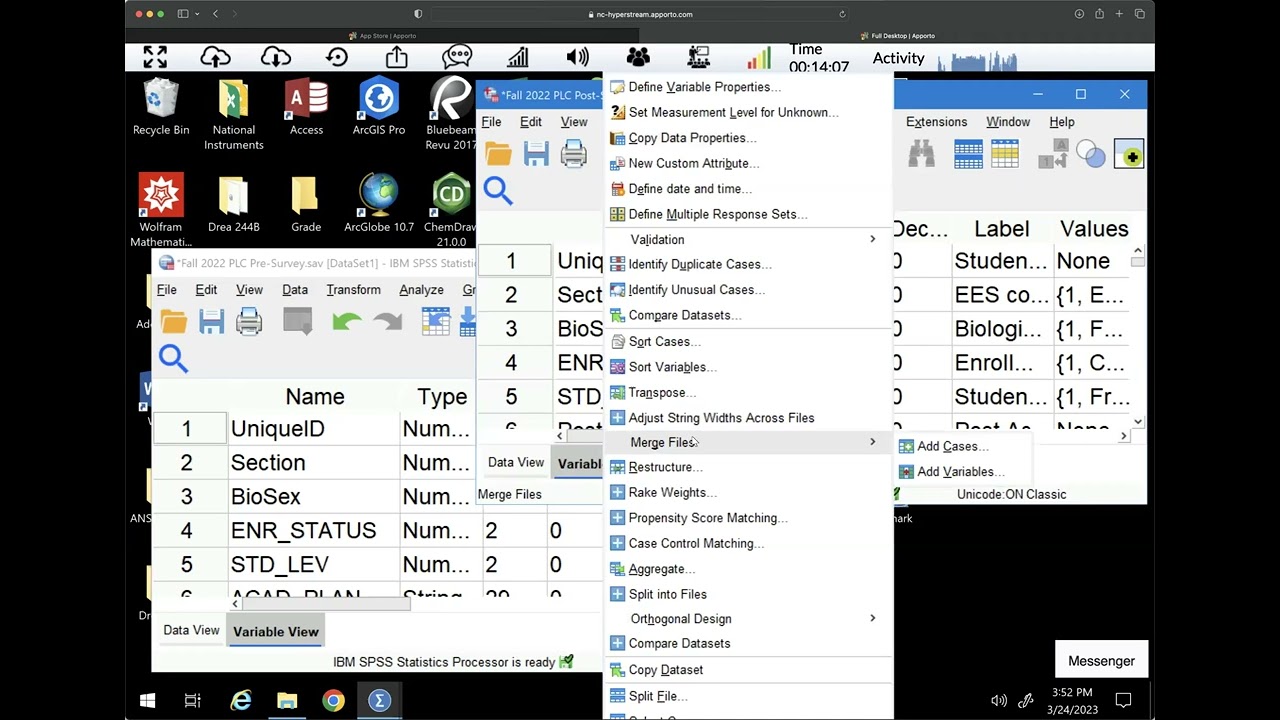
Task: Switch to Data View in Pre-Survey window
Action: [191, 630]
